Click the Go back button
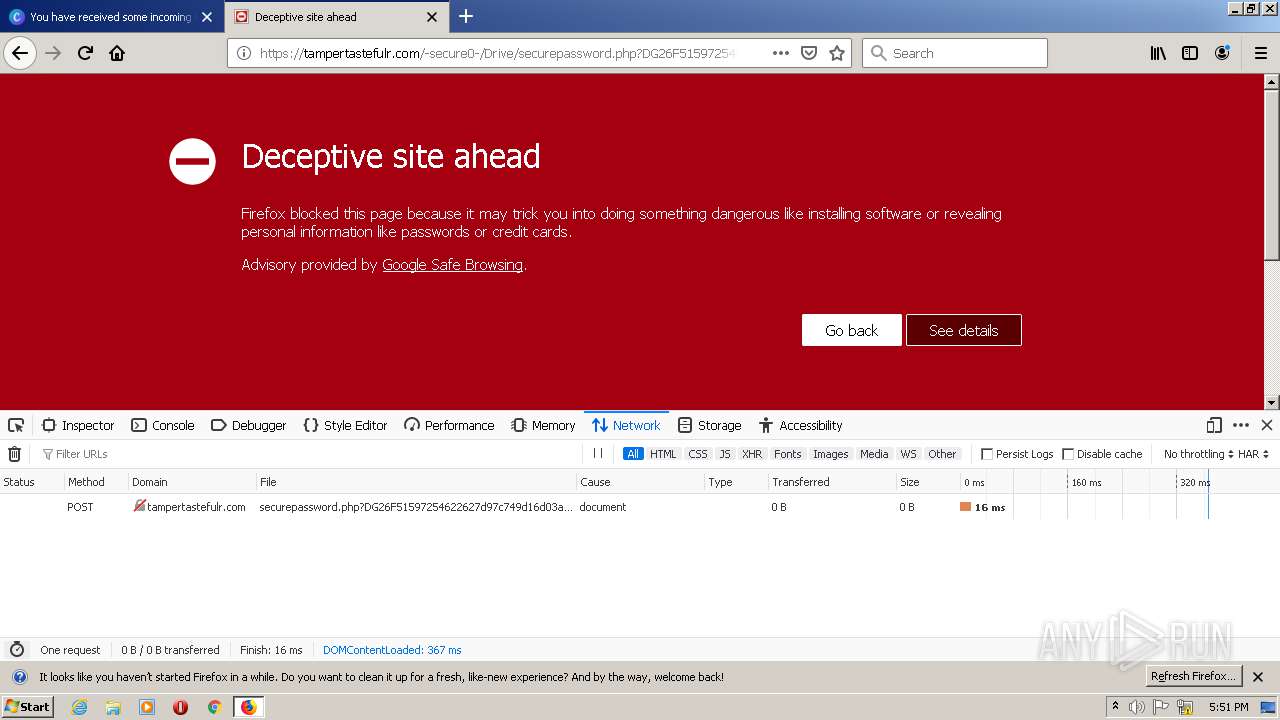This screenshot has height=720, width=1280. coord(851,330)
